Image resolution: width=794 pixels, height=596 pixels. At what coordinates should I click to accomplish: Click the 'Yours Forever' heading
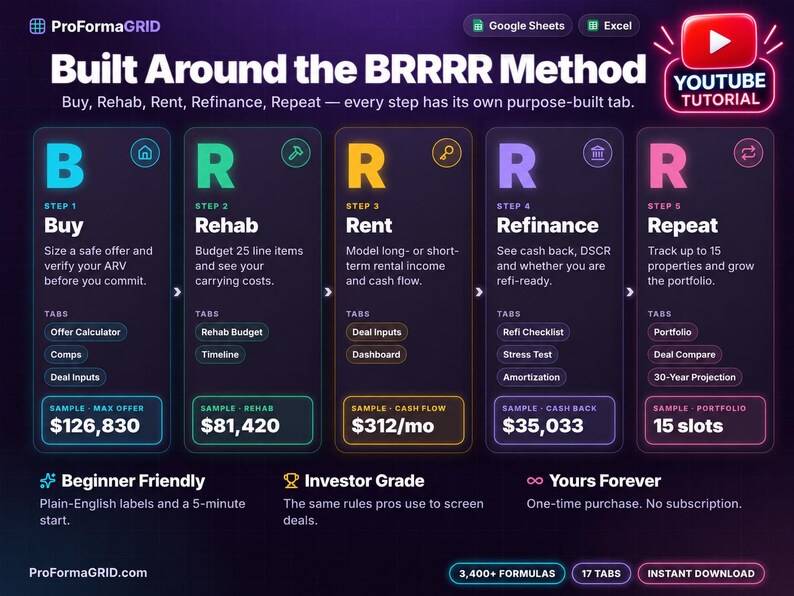point(605,481)
